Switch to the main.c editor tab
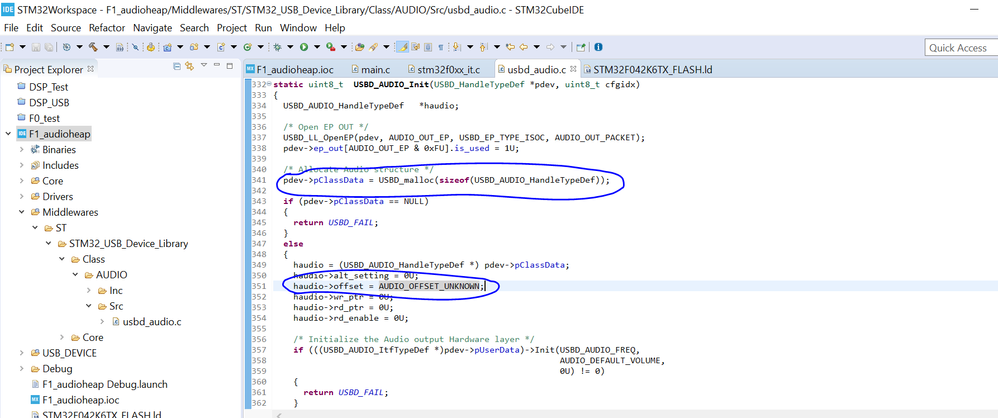Viewport: 998px width, 418px height. click(x=371, y=69)
